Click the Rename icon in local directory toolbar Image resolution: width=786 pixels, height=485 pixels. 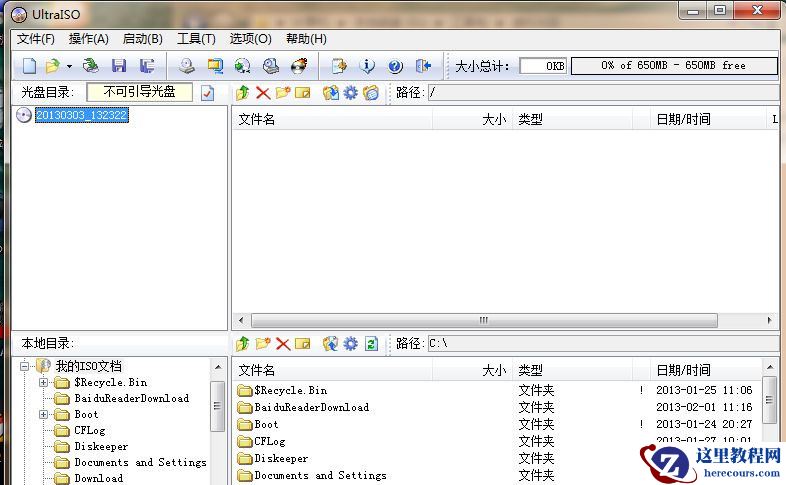pyautogui.click(x=303, y=344)
